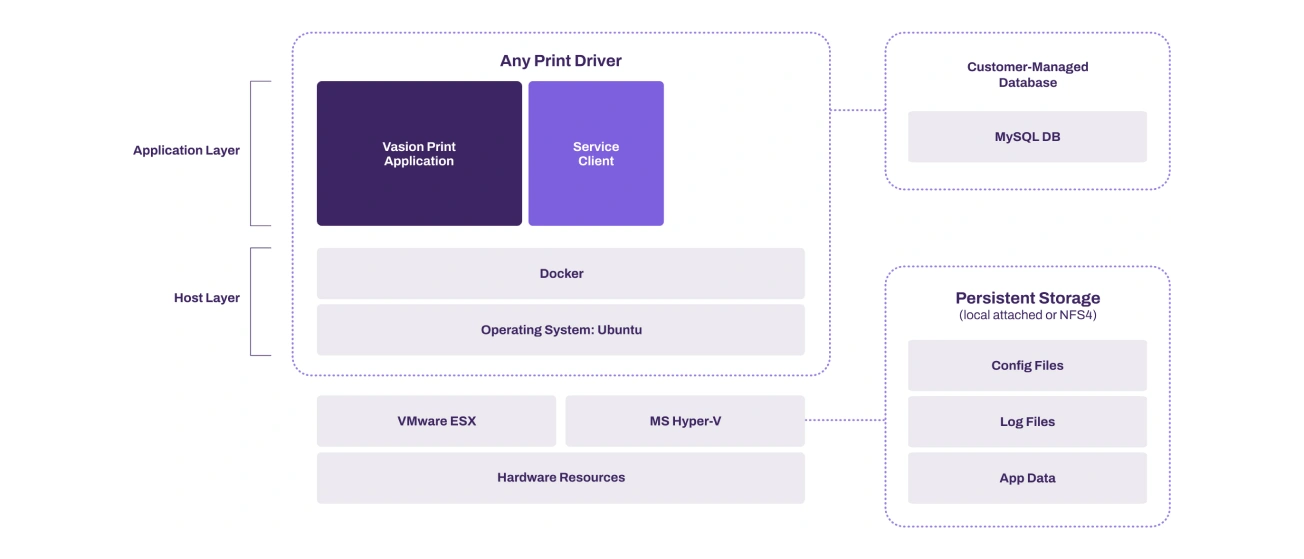Click the Hardware Resources bar
This screenshot has width=1304, height=559.
[x=560, y=478]
